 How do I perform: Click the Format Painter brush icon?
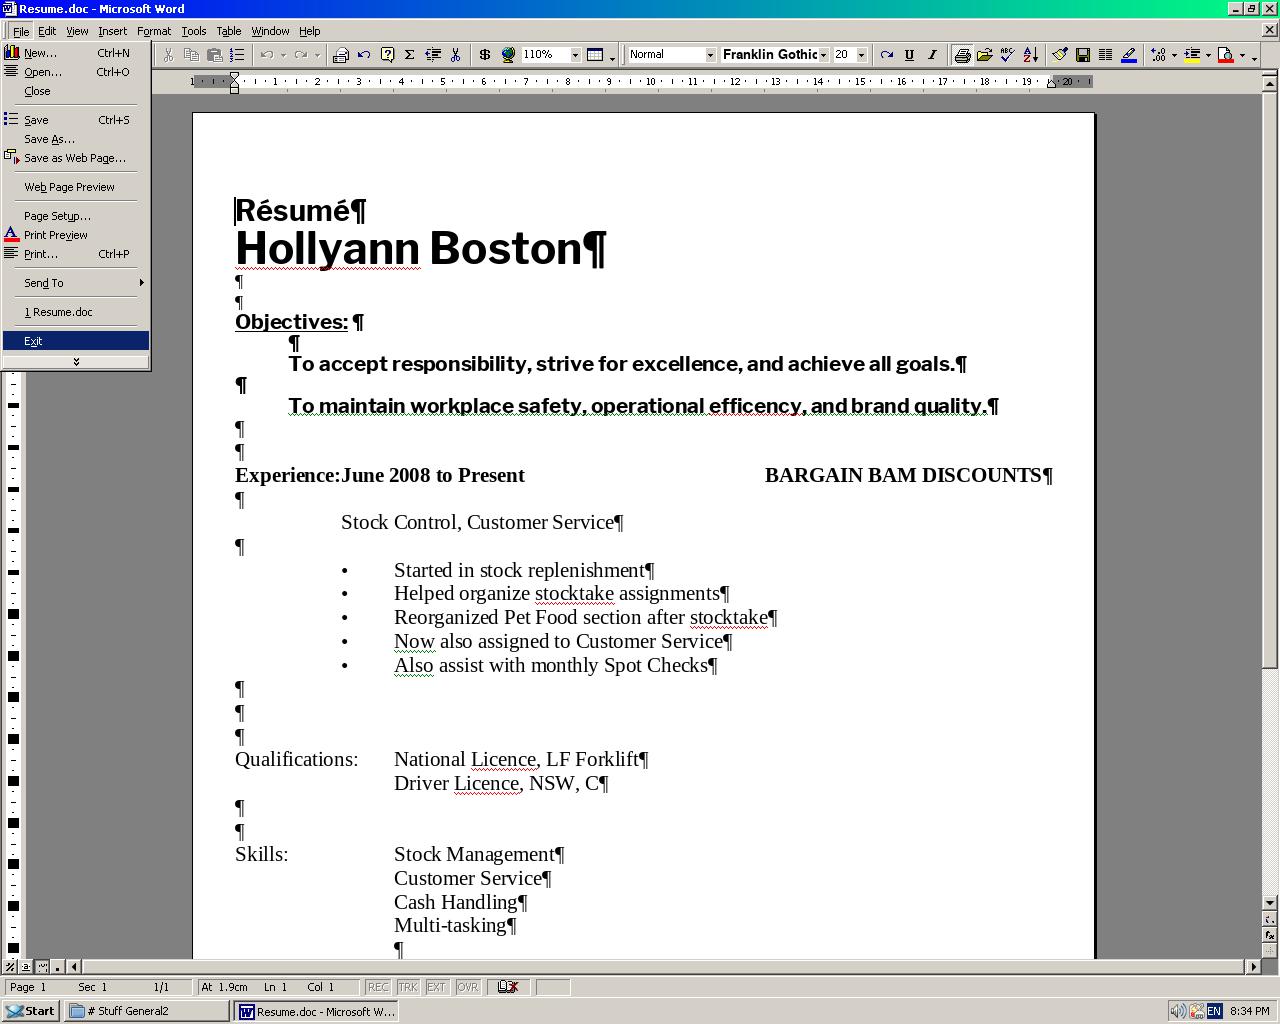coord(1060,55)
